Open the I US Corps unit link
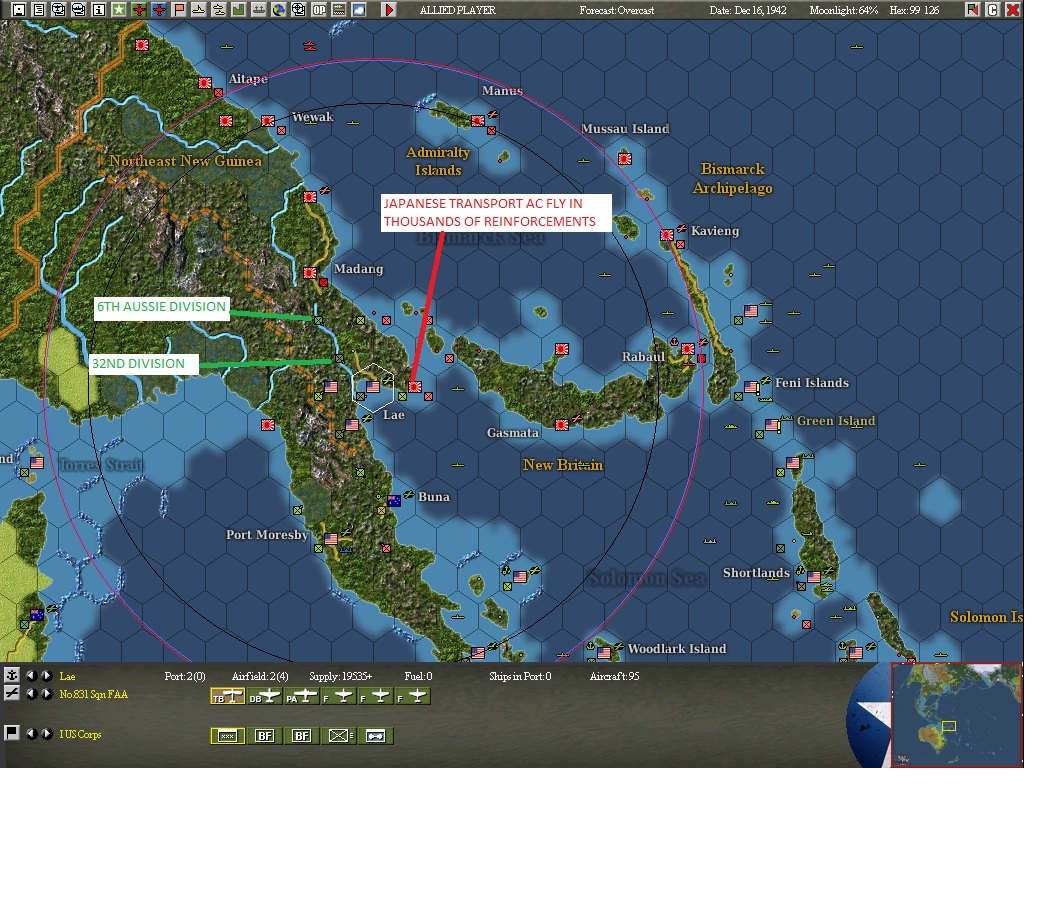This screenshot has height=898, width=1061. tap(81, 734)
